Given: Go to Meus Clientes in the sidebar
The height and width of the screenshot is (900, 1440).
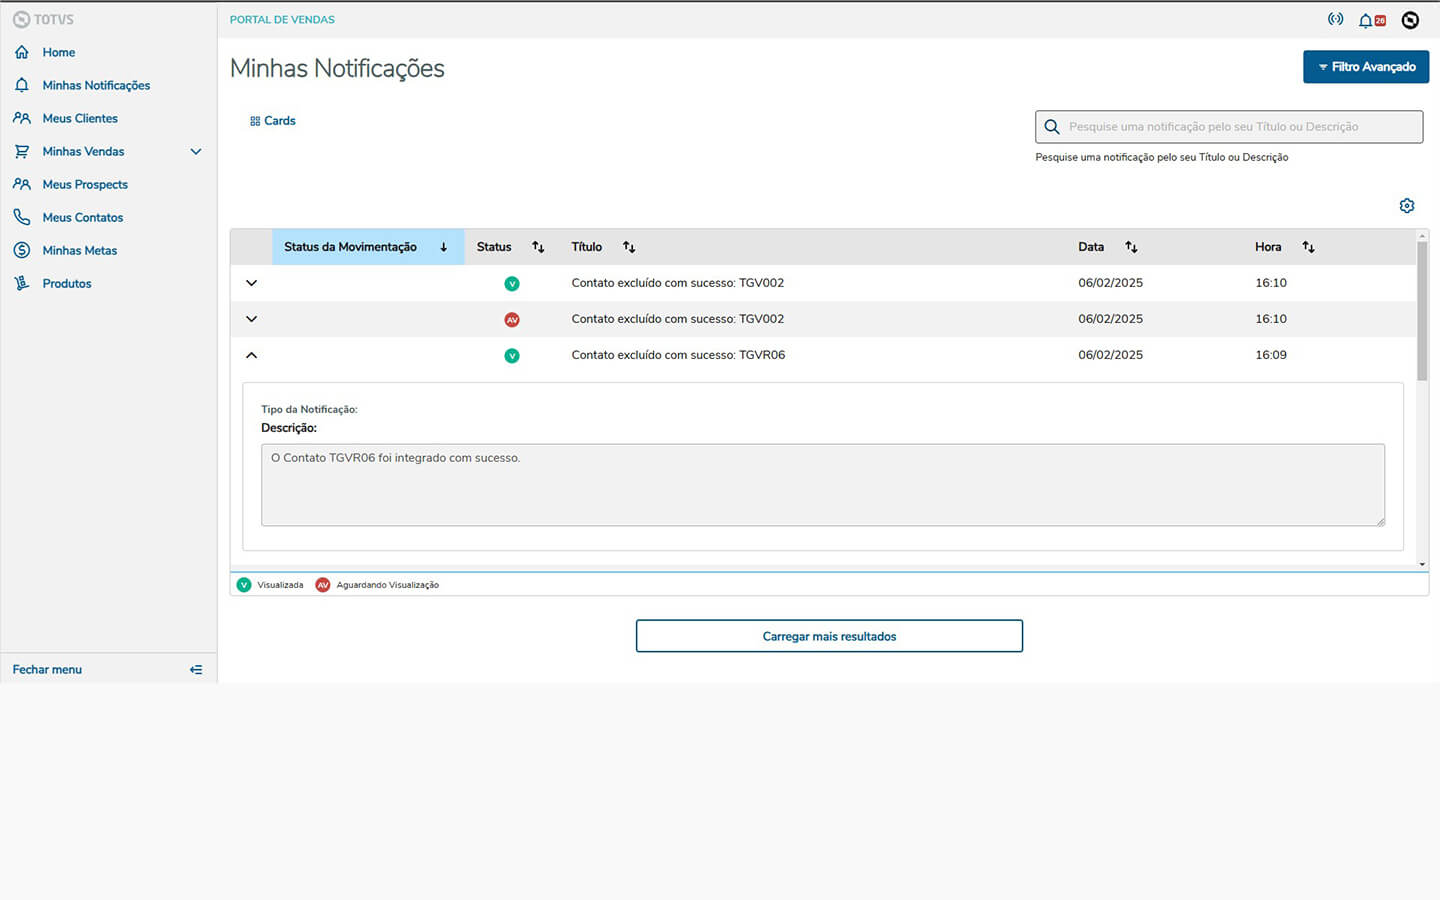Looking at the screenshot, I should [x=80, y=118].
